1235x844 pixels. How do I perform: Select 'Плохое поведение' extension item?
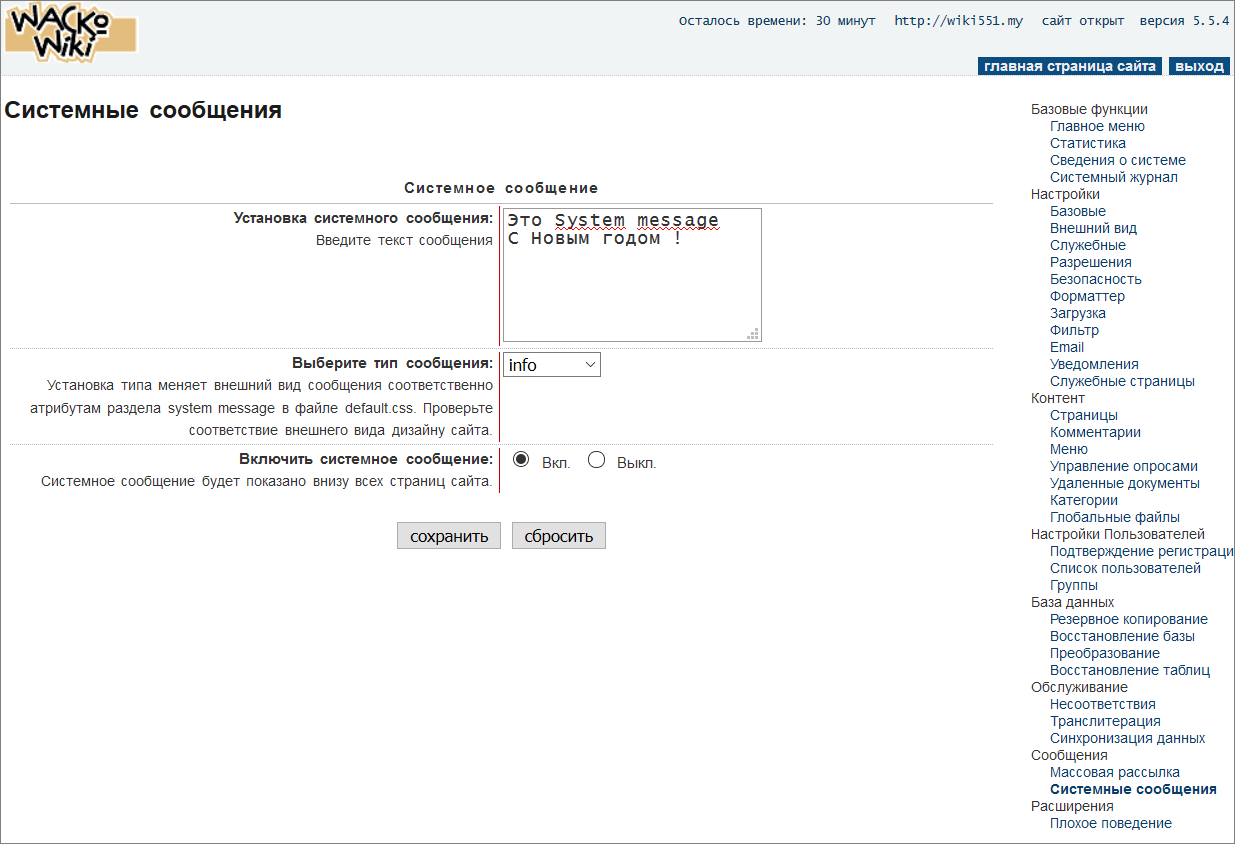click(1110, 823)
